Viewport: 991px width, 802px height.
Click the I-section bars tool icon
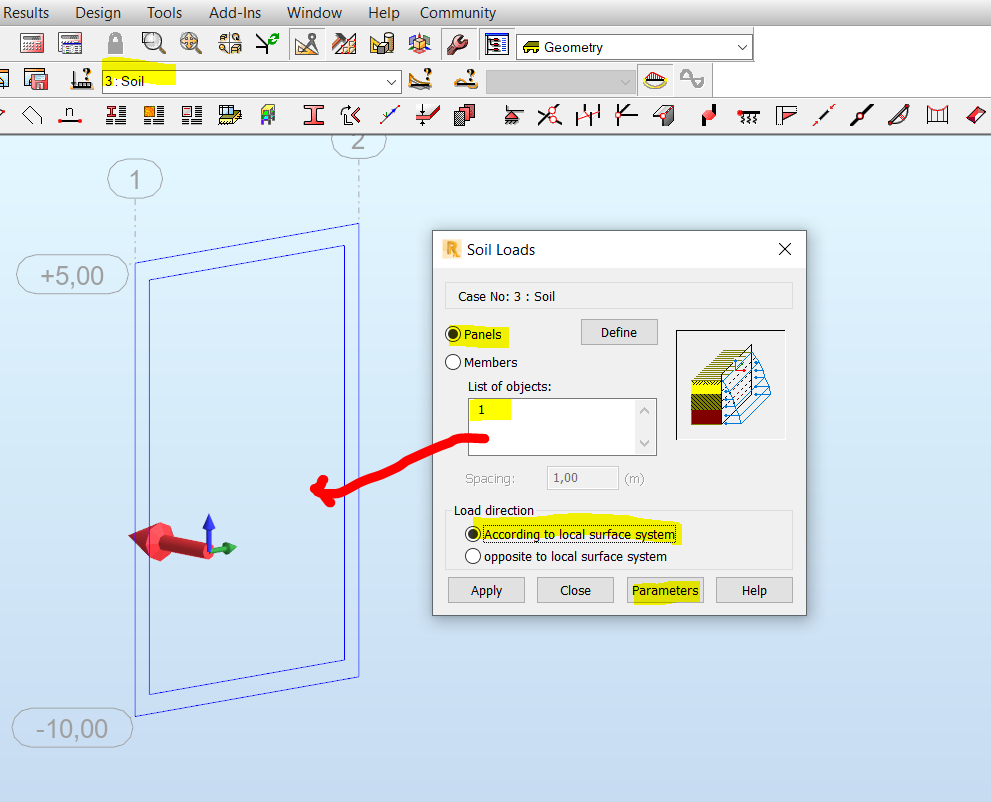[x=312, y=115]
